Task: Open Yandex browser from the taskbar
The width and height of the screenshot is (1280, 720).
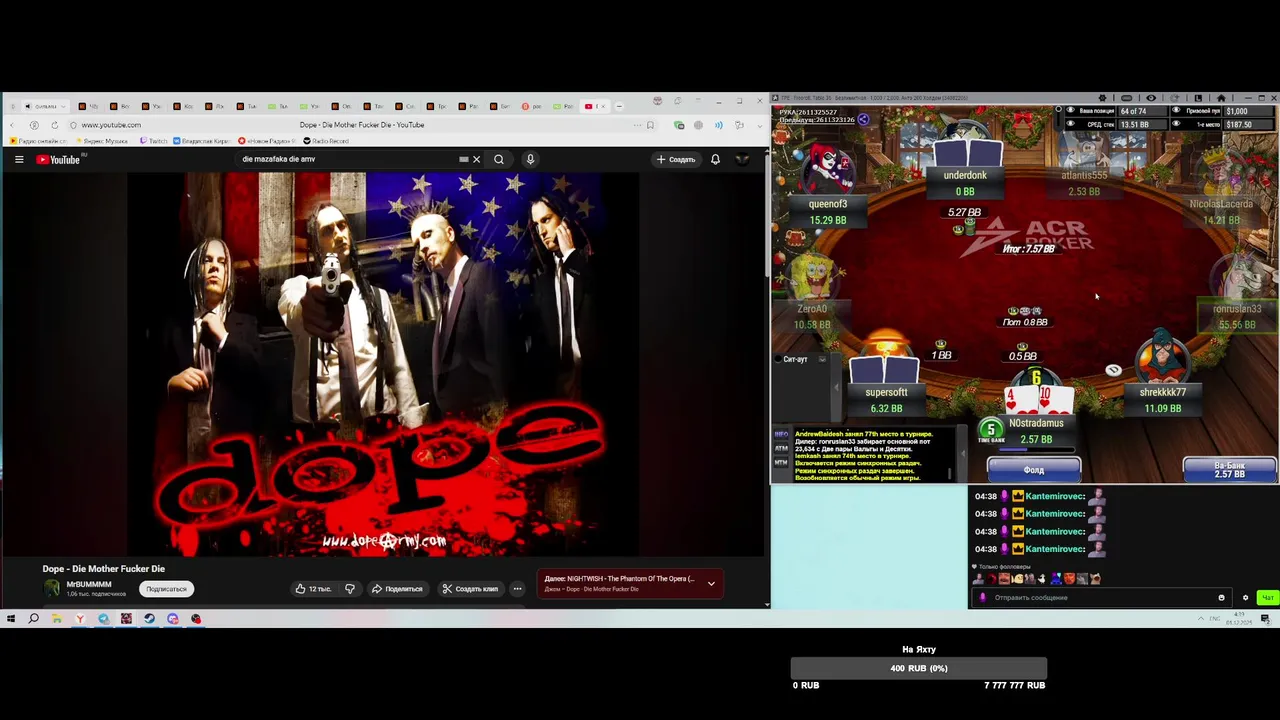Action: pyautogui.click(x=80, y=619)
